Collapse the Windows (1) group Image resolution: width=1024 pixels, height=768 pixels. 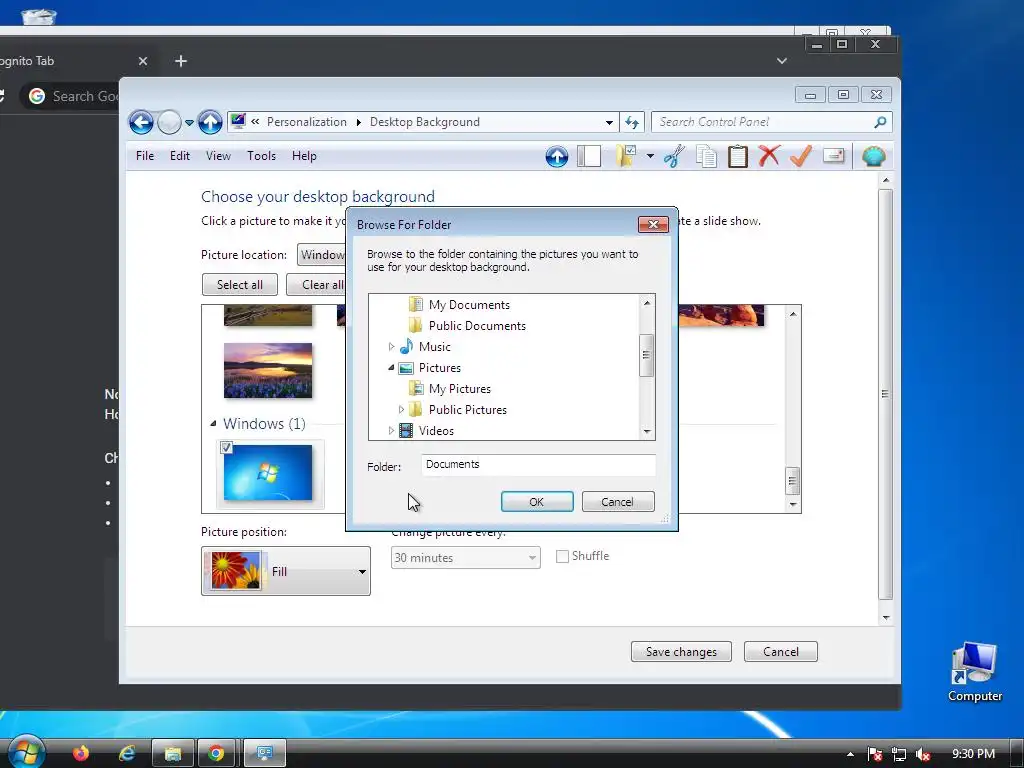[213, 424]
